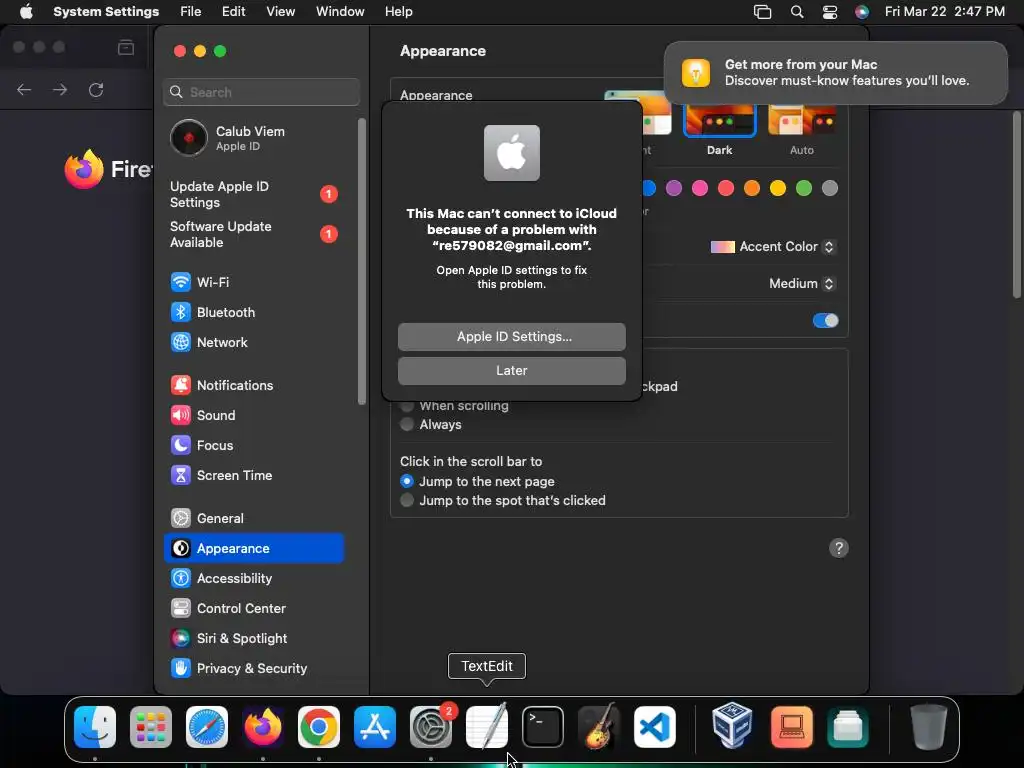Open Calub Viem Apple ID account

(x=253, y=138)
